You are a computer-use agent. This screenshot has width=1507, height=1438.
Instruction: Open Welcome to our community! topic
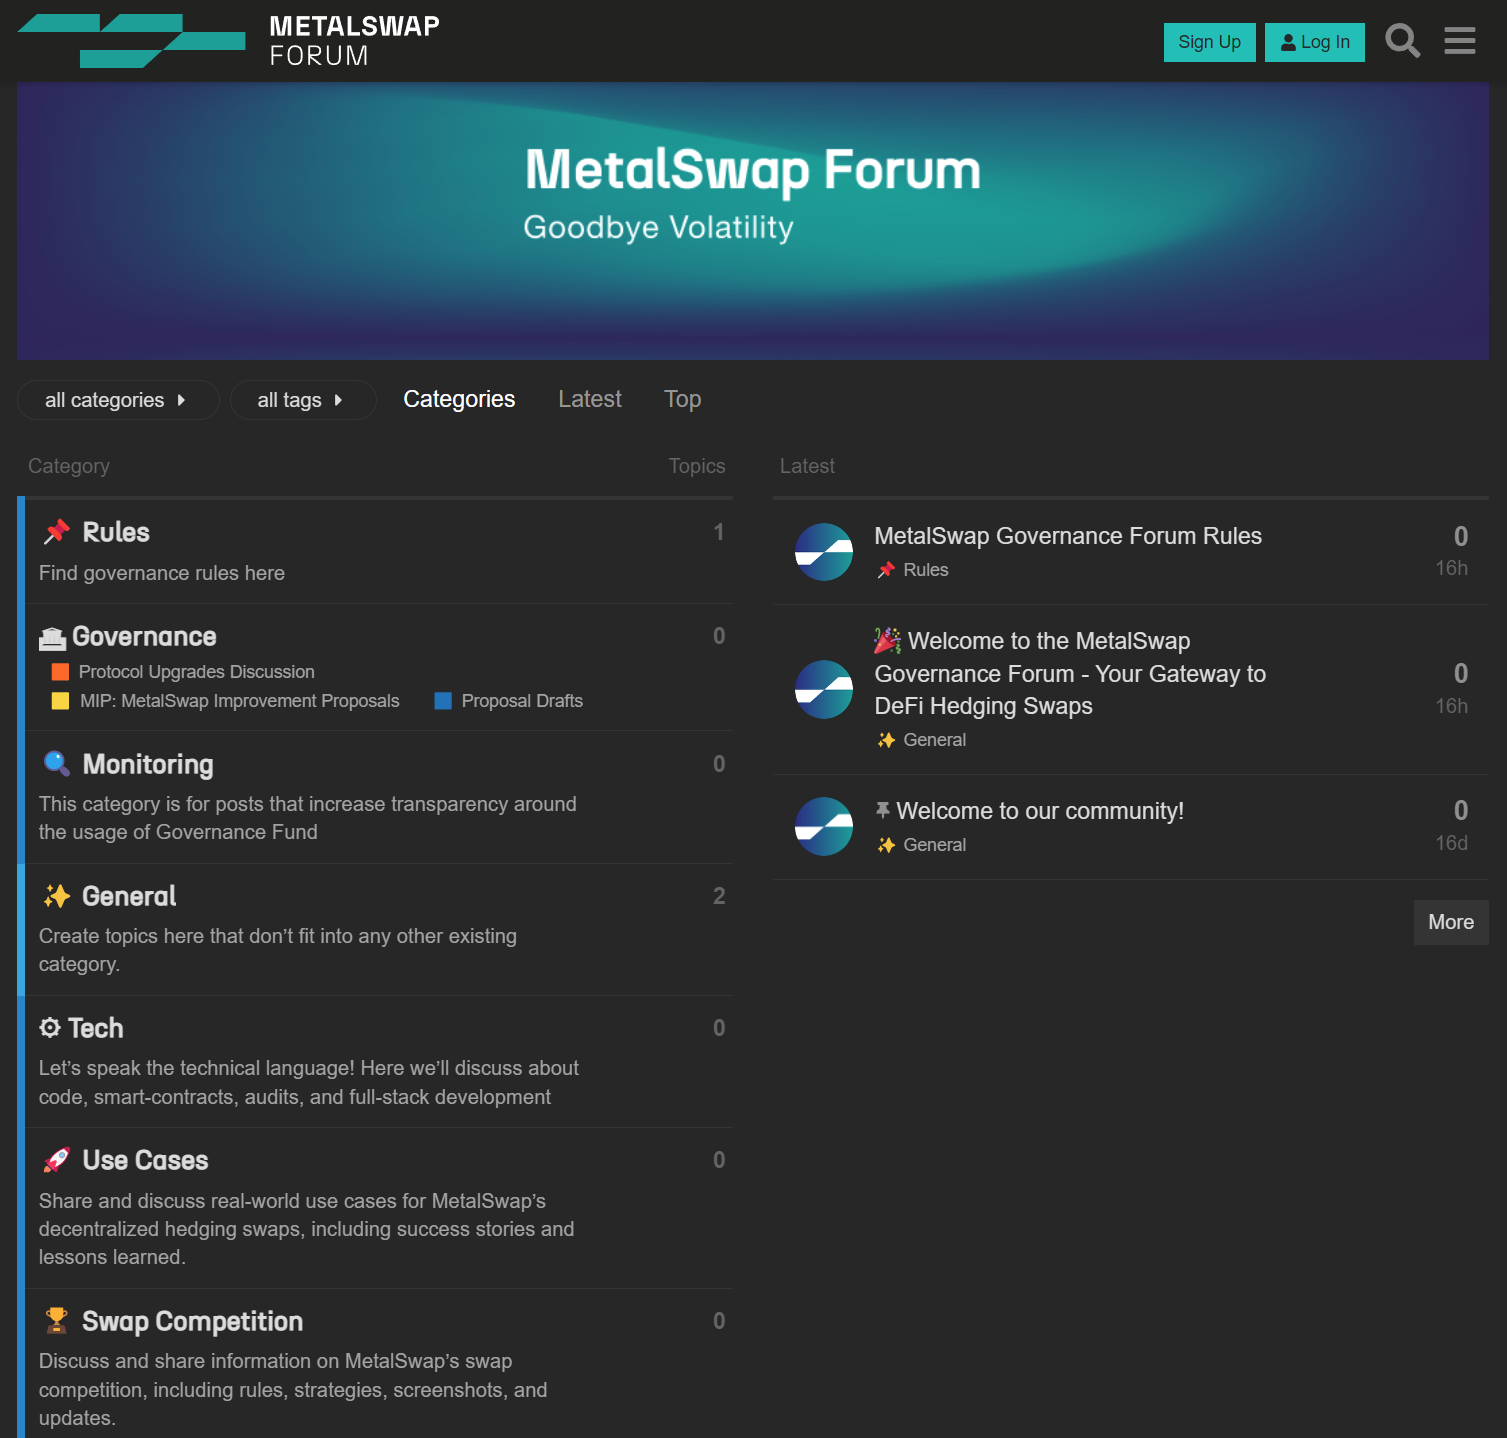pyautogui.click(x=1040, y=811)
